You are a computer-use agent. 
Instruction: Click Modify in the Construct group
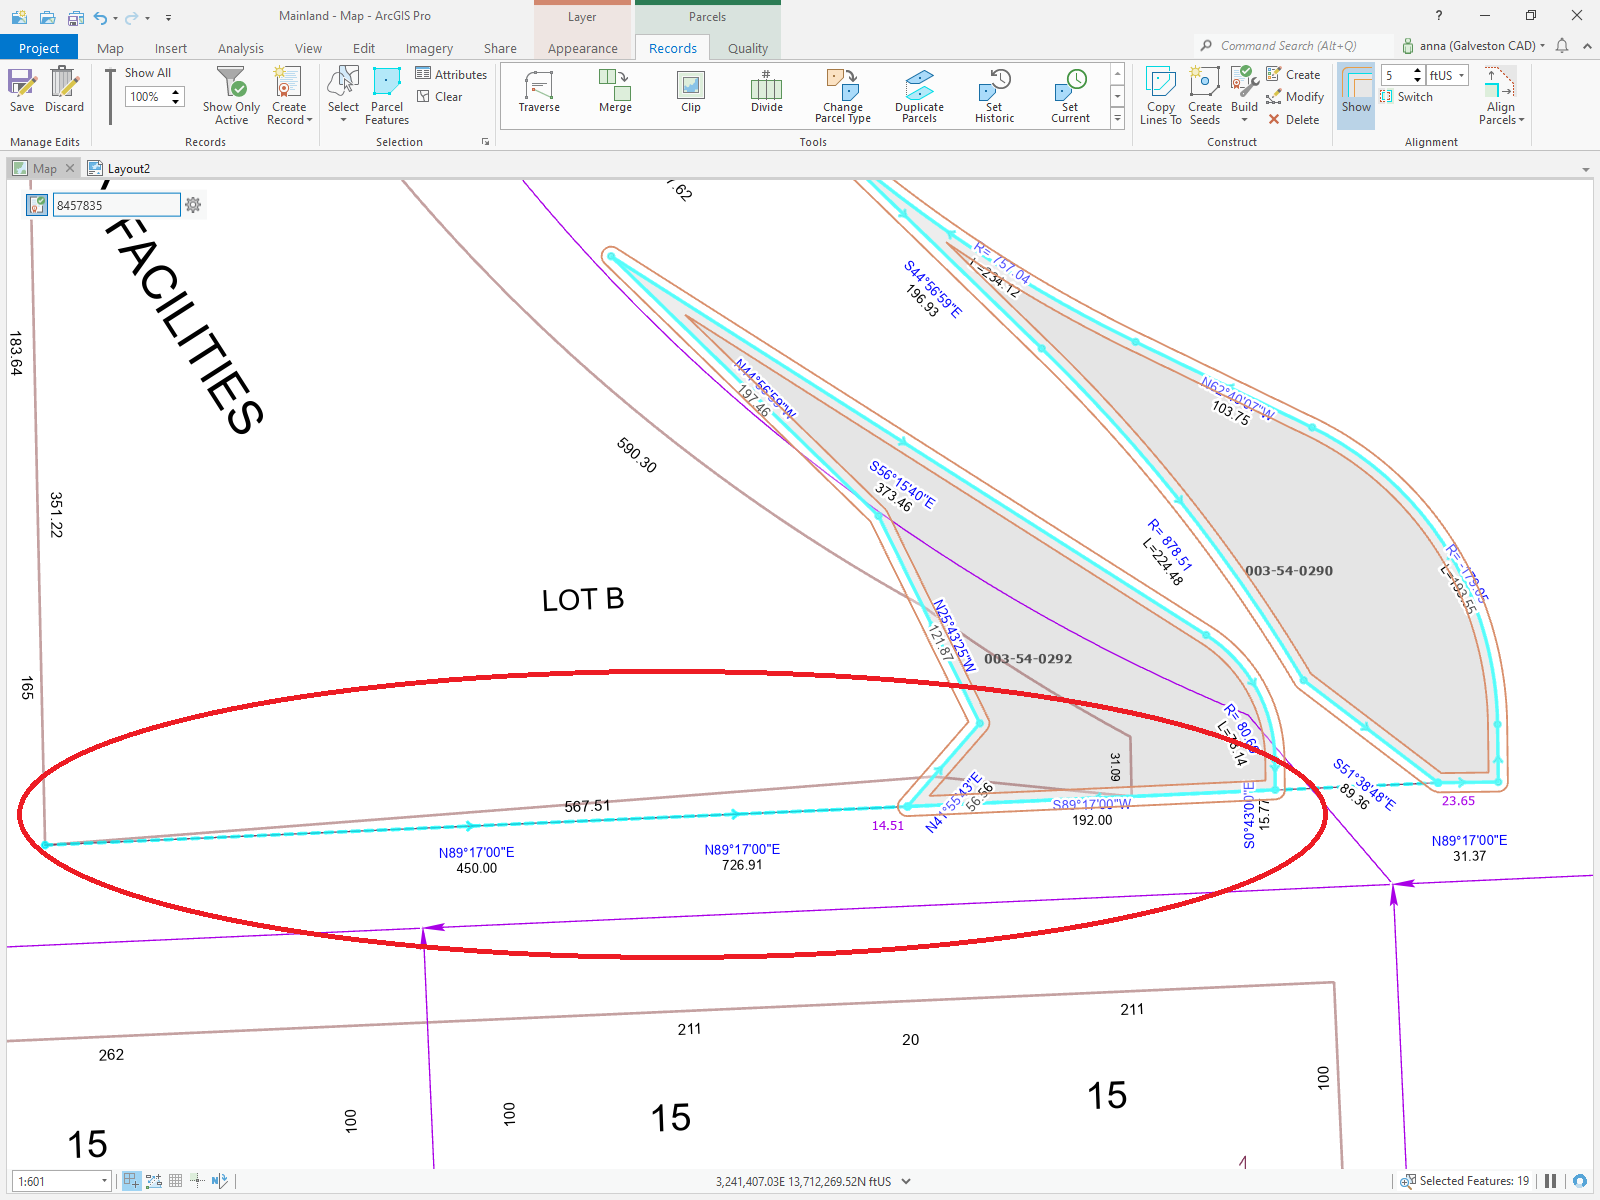pyautogui.click(x=1295, y=97)
